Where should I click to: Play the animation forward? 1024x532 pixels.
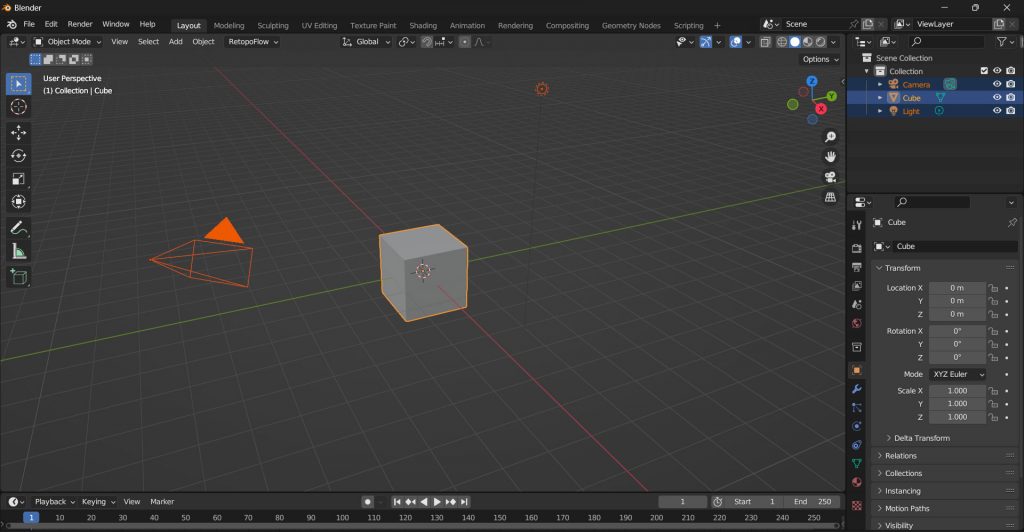point(437,502)
